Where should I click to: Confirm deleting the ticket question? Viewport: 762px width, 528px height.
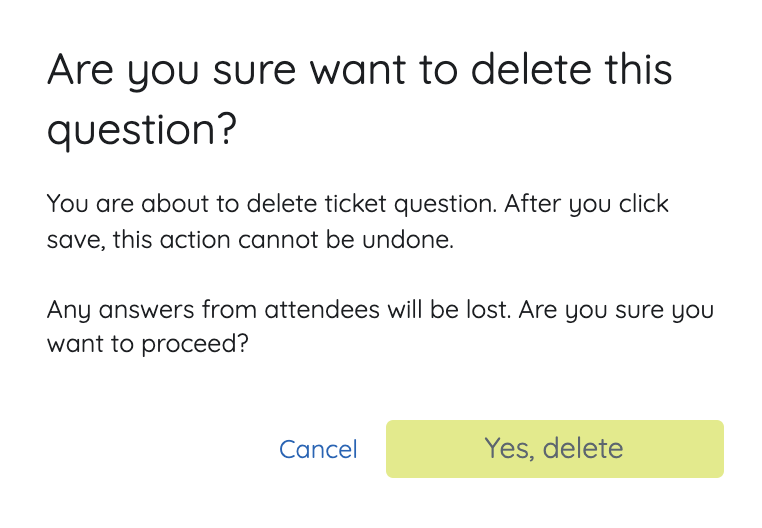(554, 448)
